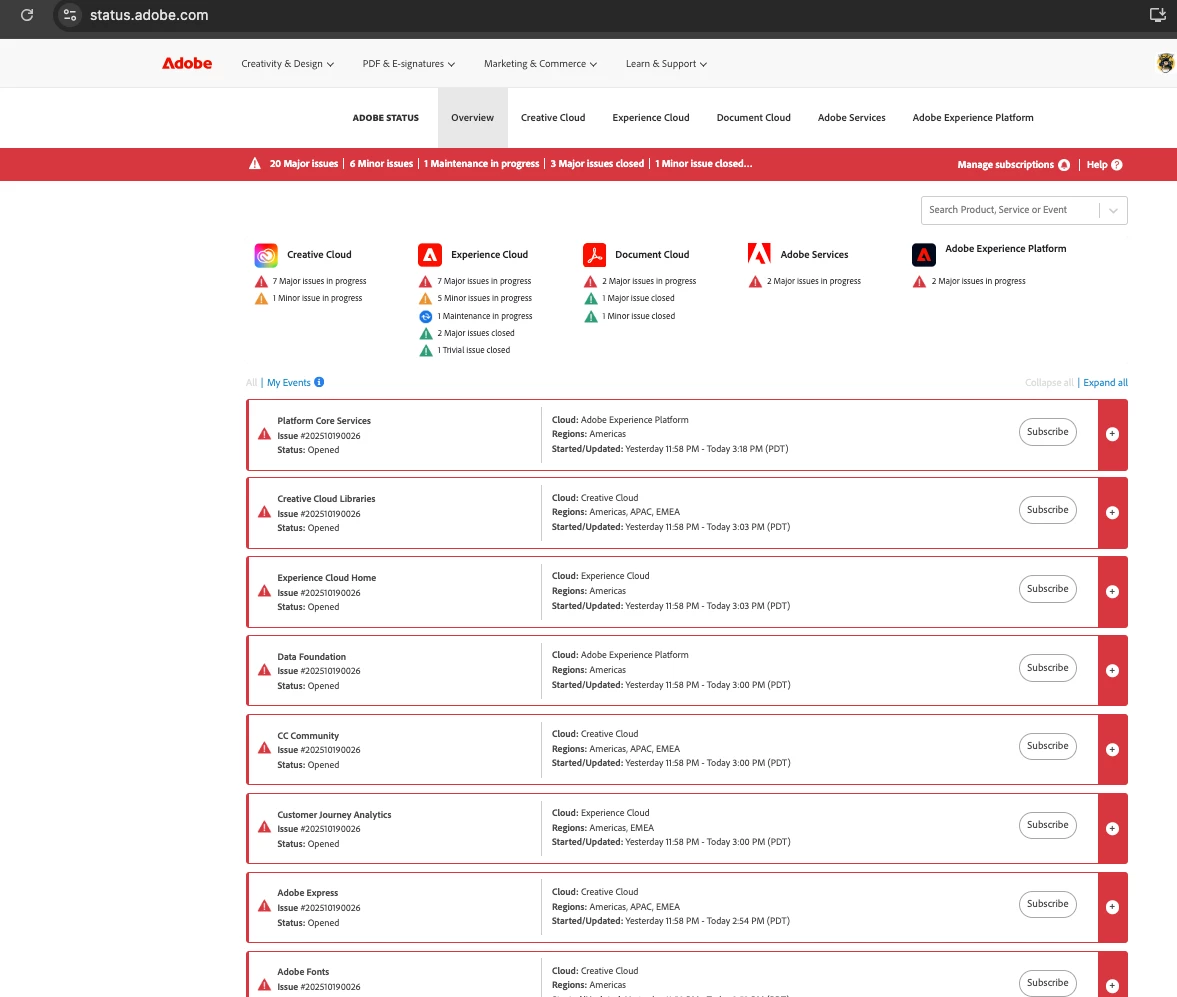
Task: Reload the page with the refresh icon
Action: (27, 15)
